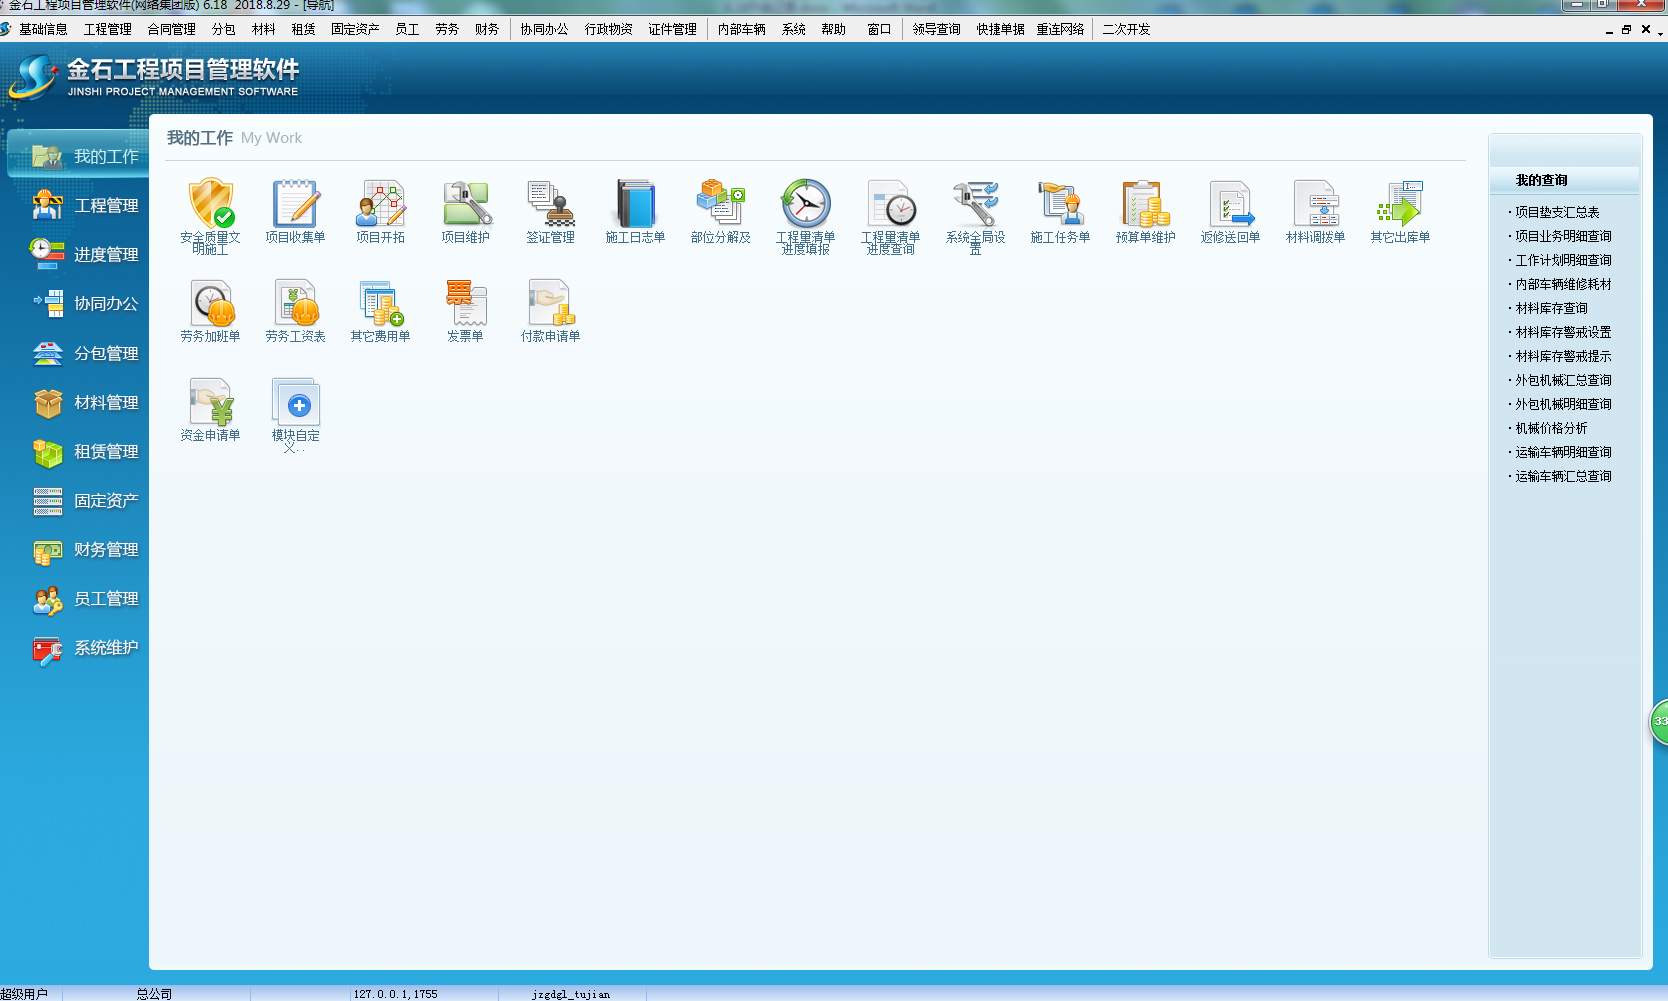Click the green 33 badge at right edge
The height and width of the screenshot is (1001, 1668).
1659,721
